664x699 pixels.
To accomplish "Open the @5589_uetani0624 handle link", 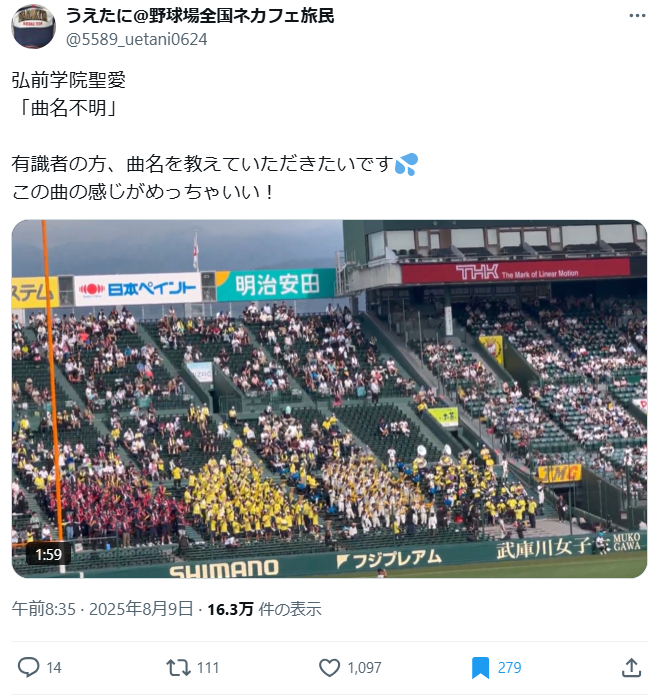I will [x=136, y=39].
